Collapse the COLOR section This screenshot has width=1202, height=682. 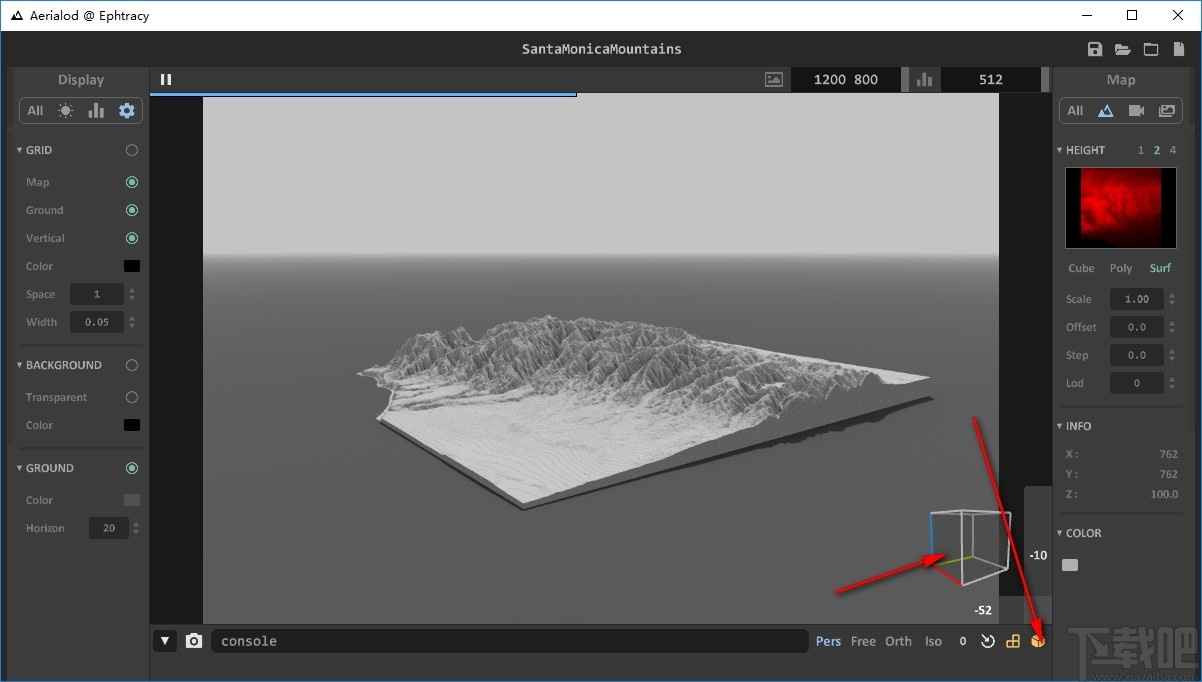click(x=1060, y=533)
